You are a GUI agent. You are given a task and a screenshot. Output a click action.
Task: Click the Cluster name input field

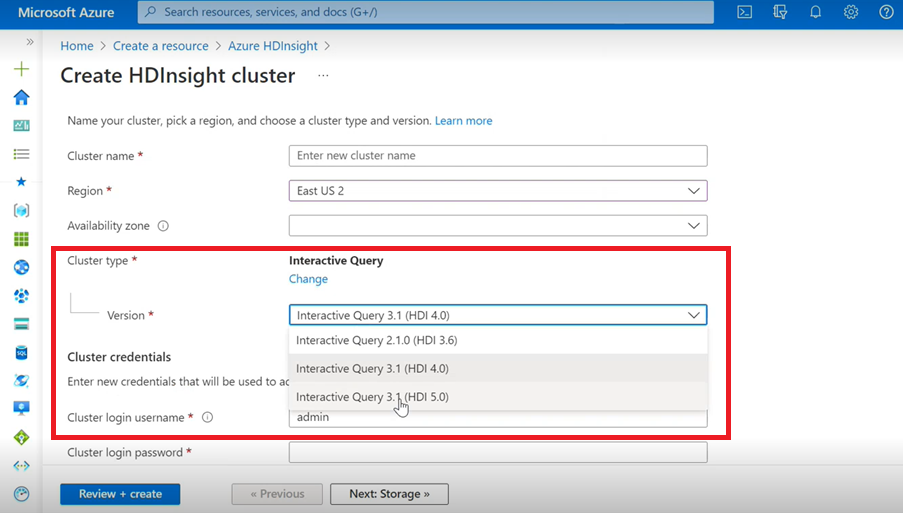(498, 156)
